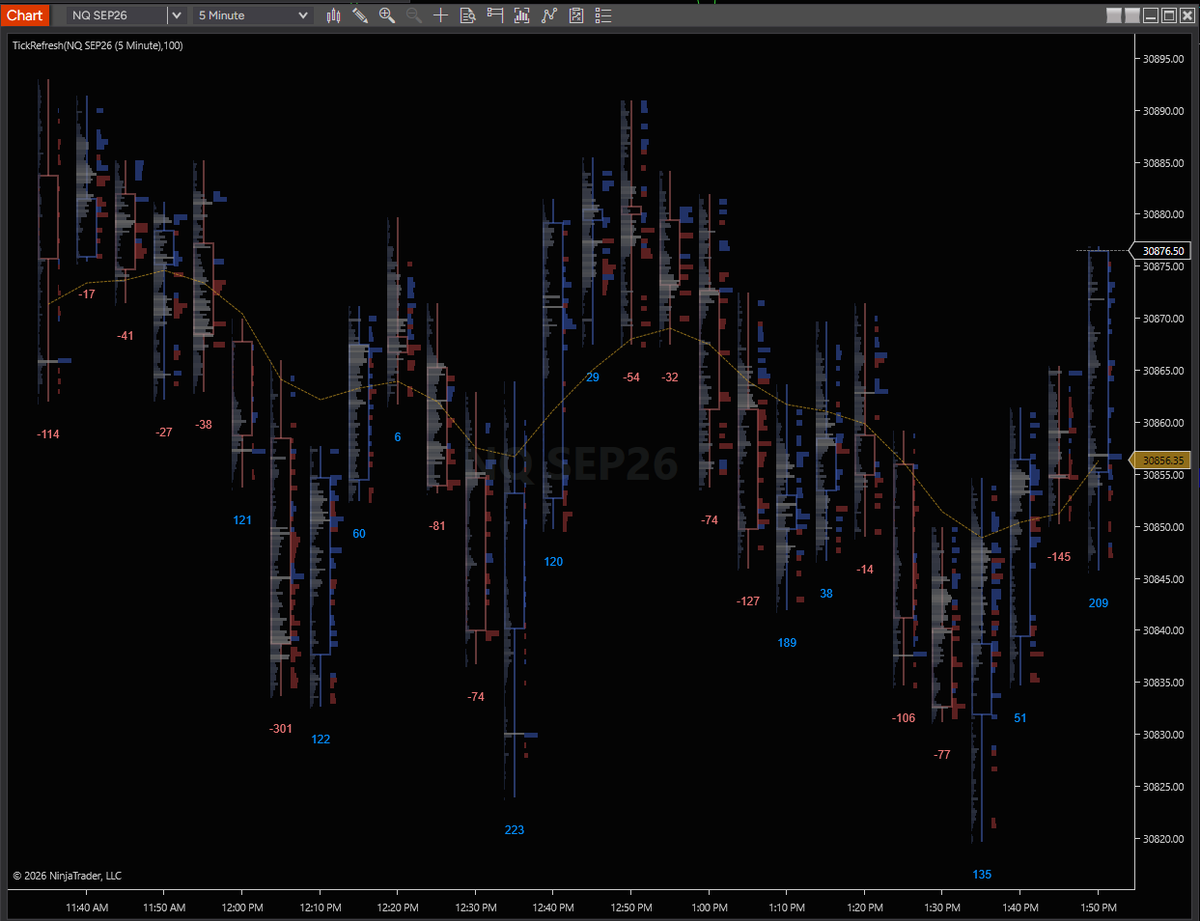Open the bar type chart style menu
Screen dimensions: 1200x921
tap(333, 15)
